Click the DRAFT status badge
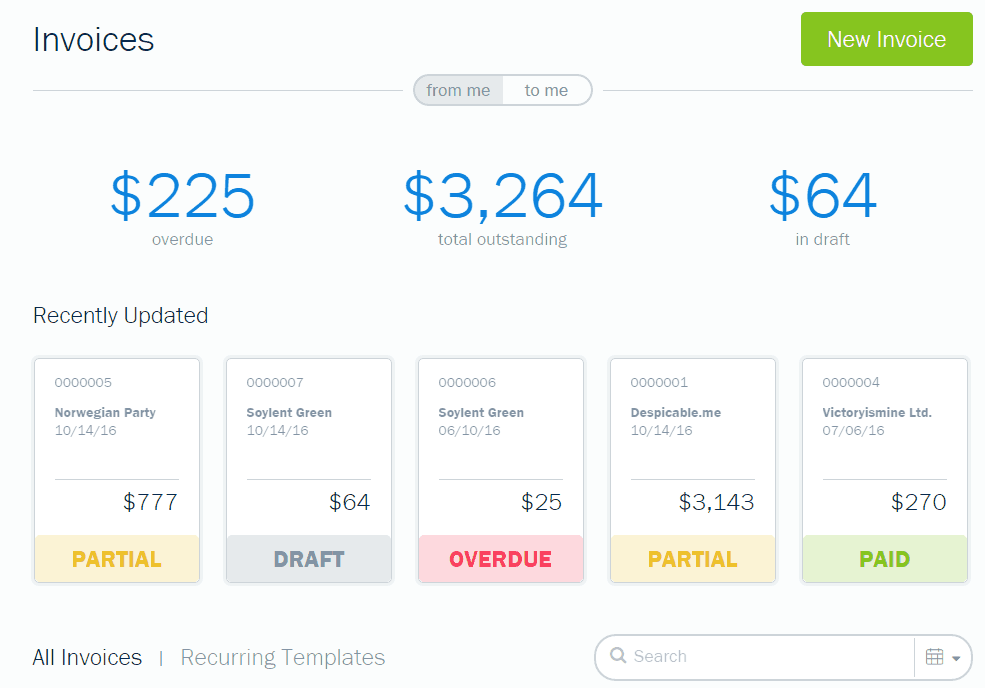985x688 pixels. coord(308,559)
